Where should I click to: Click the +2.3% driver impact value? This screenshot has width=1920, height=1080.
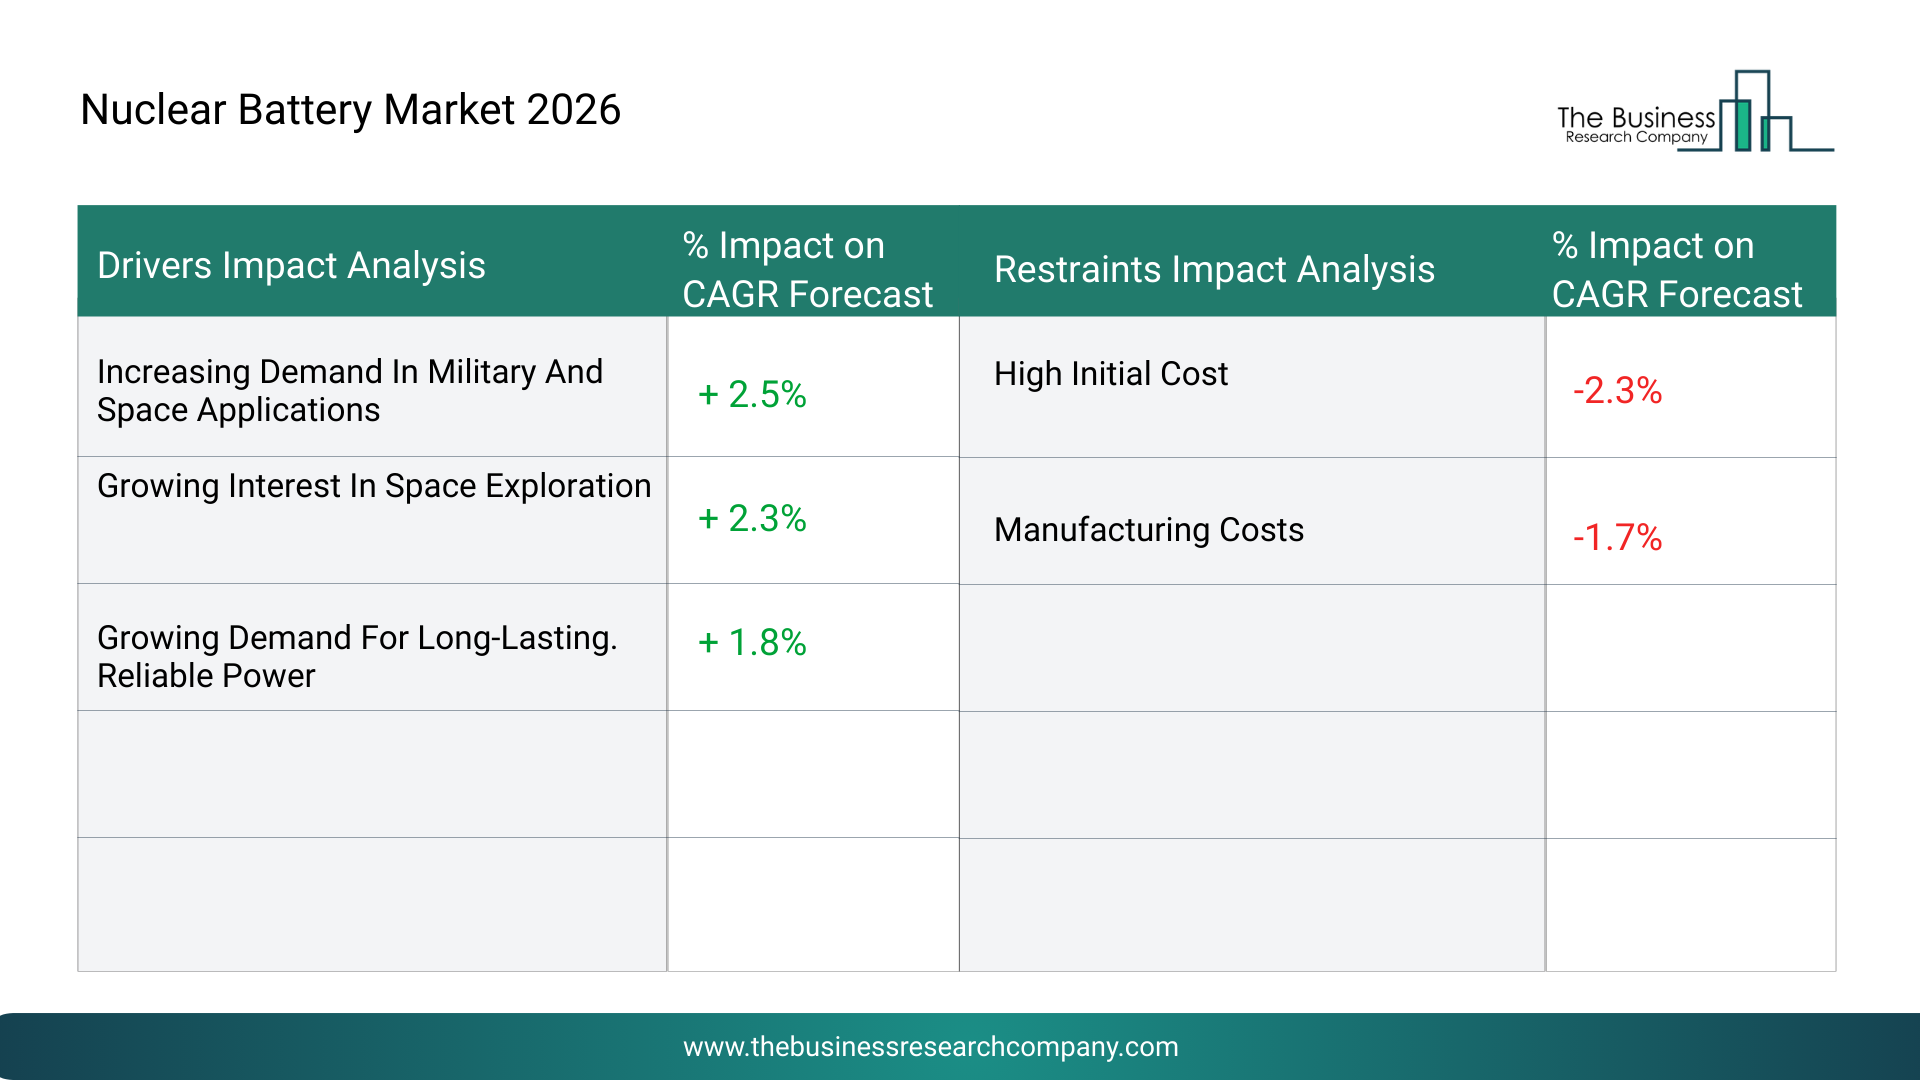pyautogui.click(x=752, y=518)
